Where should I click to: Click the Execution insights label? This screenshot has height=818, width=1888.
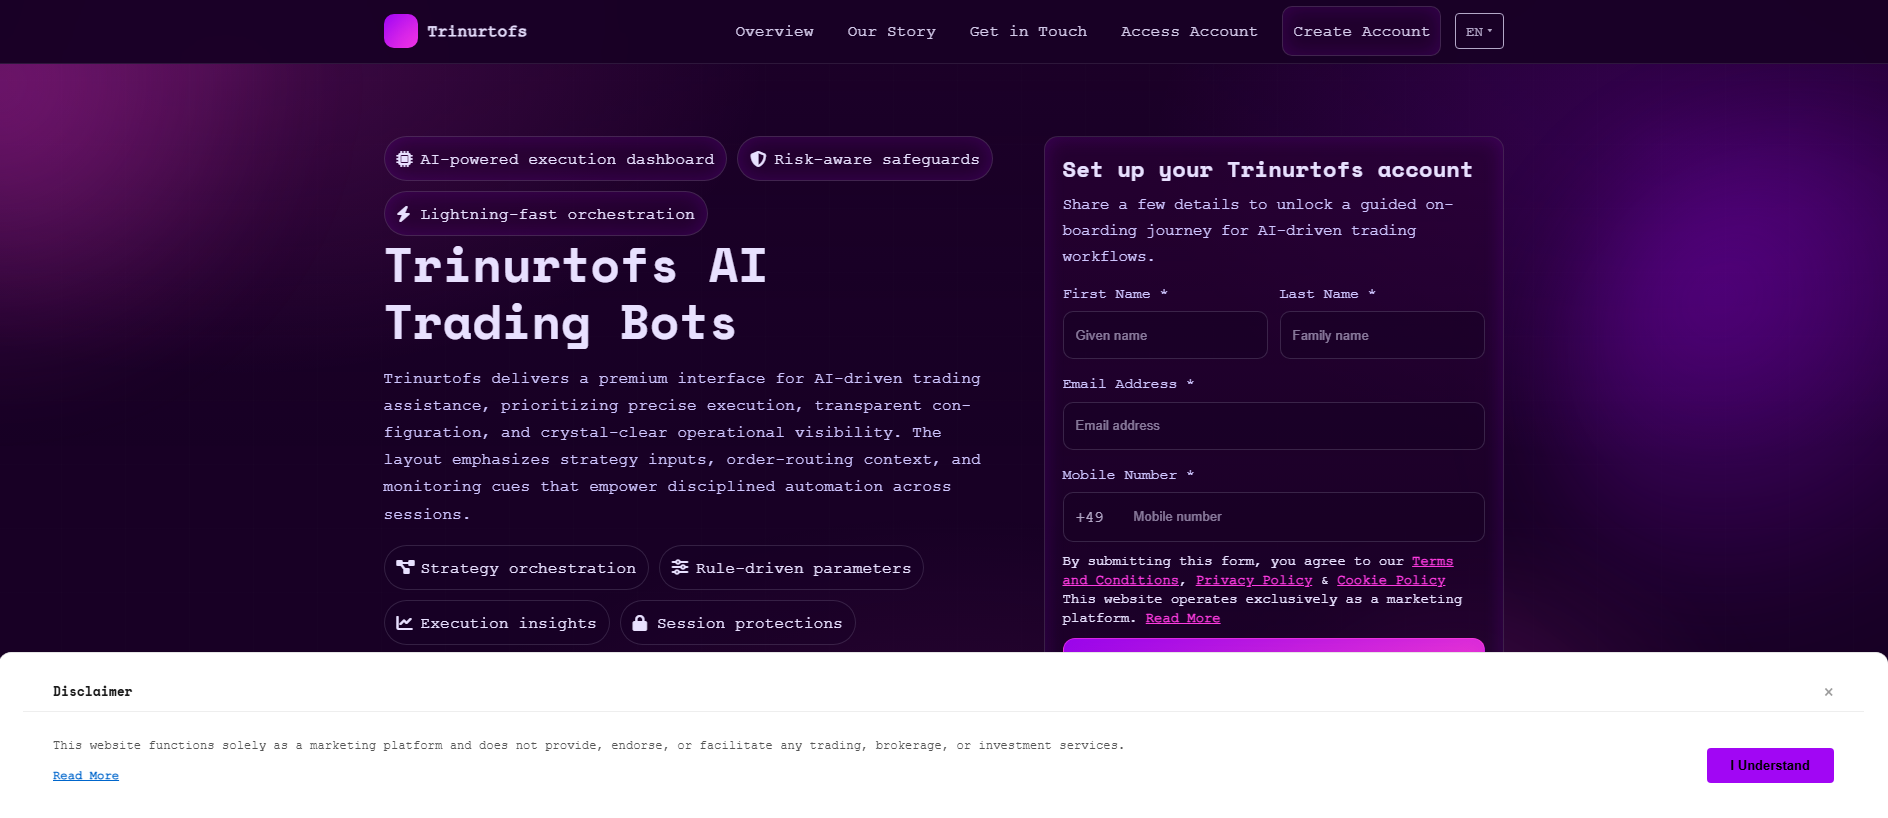508,623
